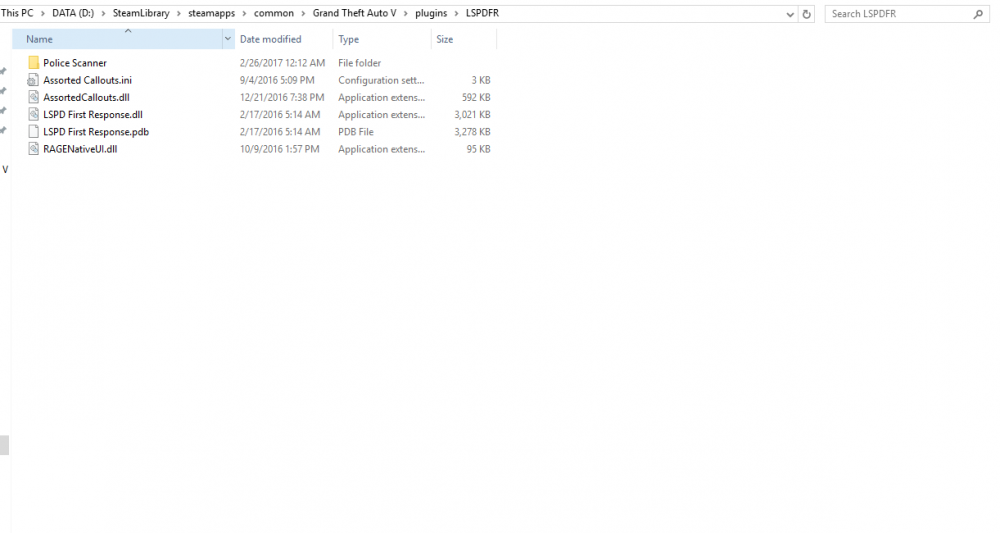This screenshot has height=533, width=1000.
Task: Click date 9/4/2016 5:09 PM
Action: coord(277,80)
